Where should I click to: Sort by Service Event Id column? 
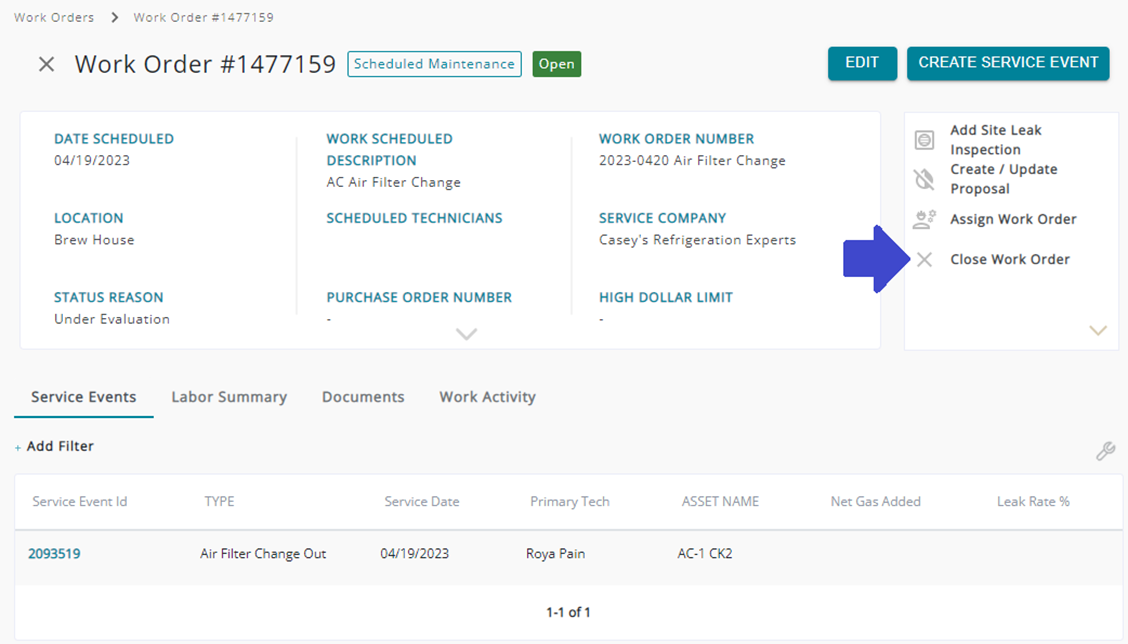(80, 502)
